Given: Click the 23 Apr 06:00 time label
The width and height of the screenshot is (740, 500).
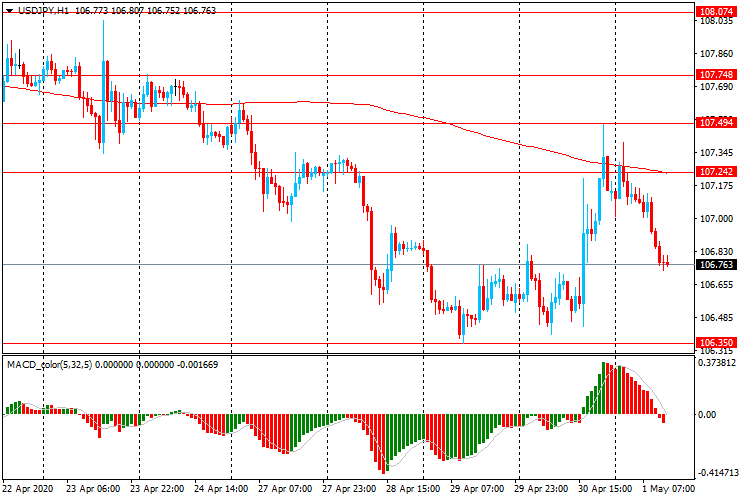Looking at the screenshot, I should (x=93, y=488).
